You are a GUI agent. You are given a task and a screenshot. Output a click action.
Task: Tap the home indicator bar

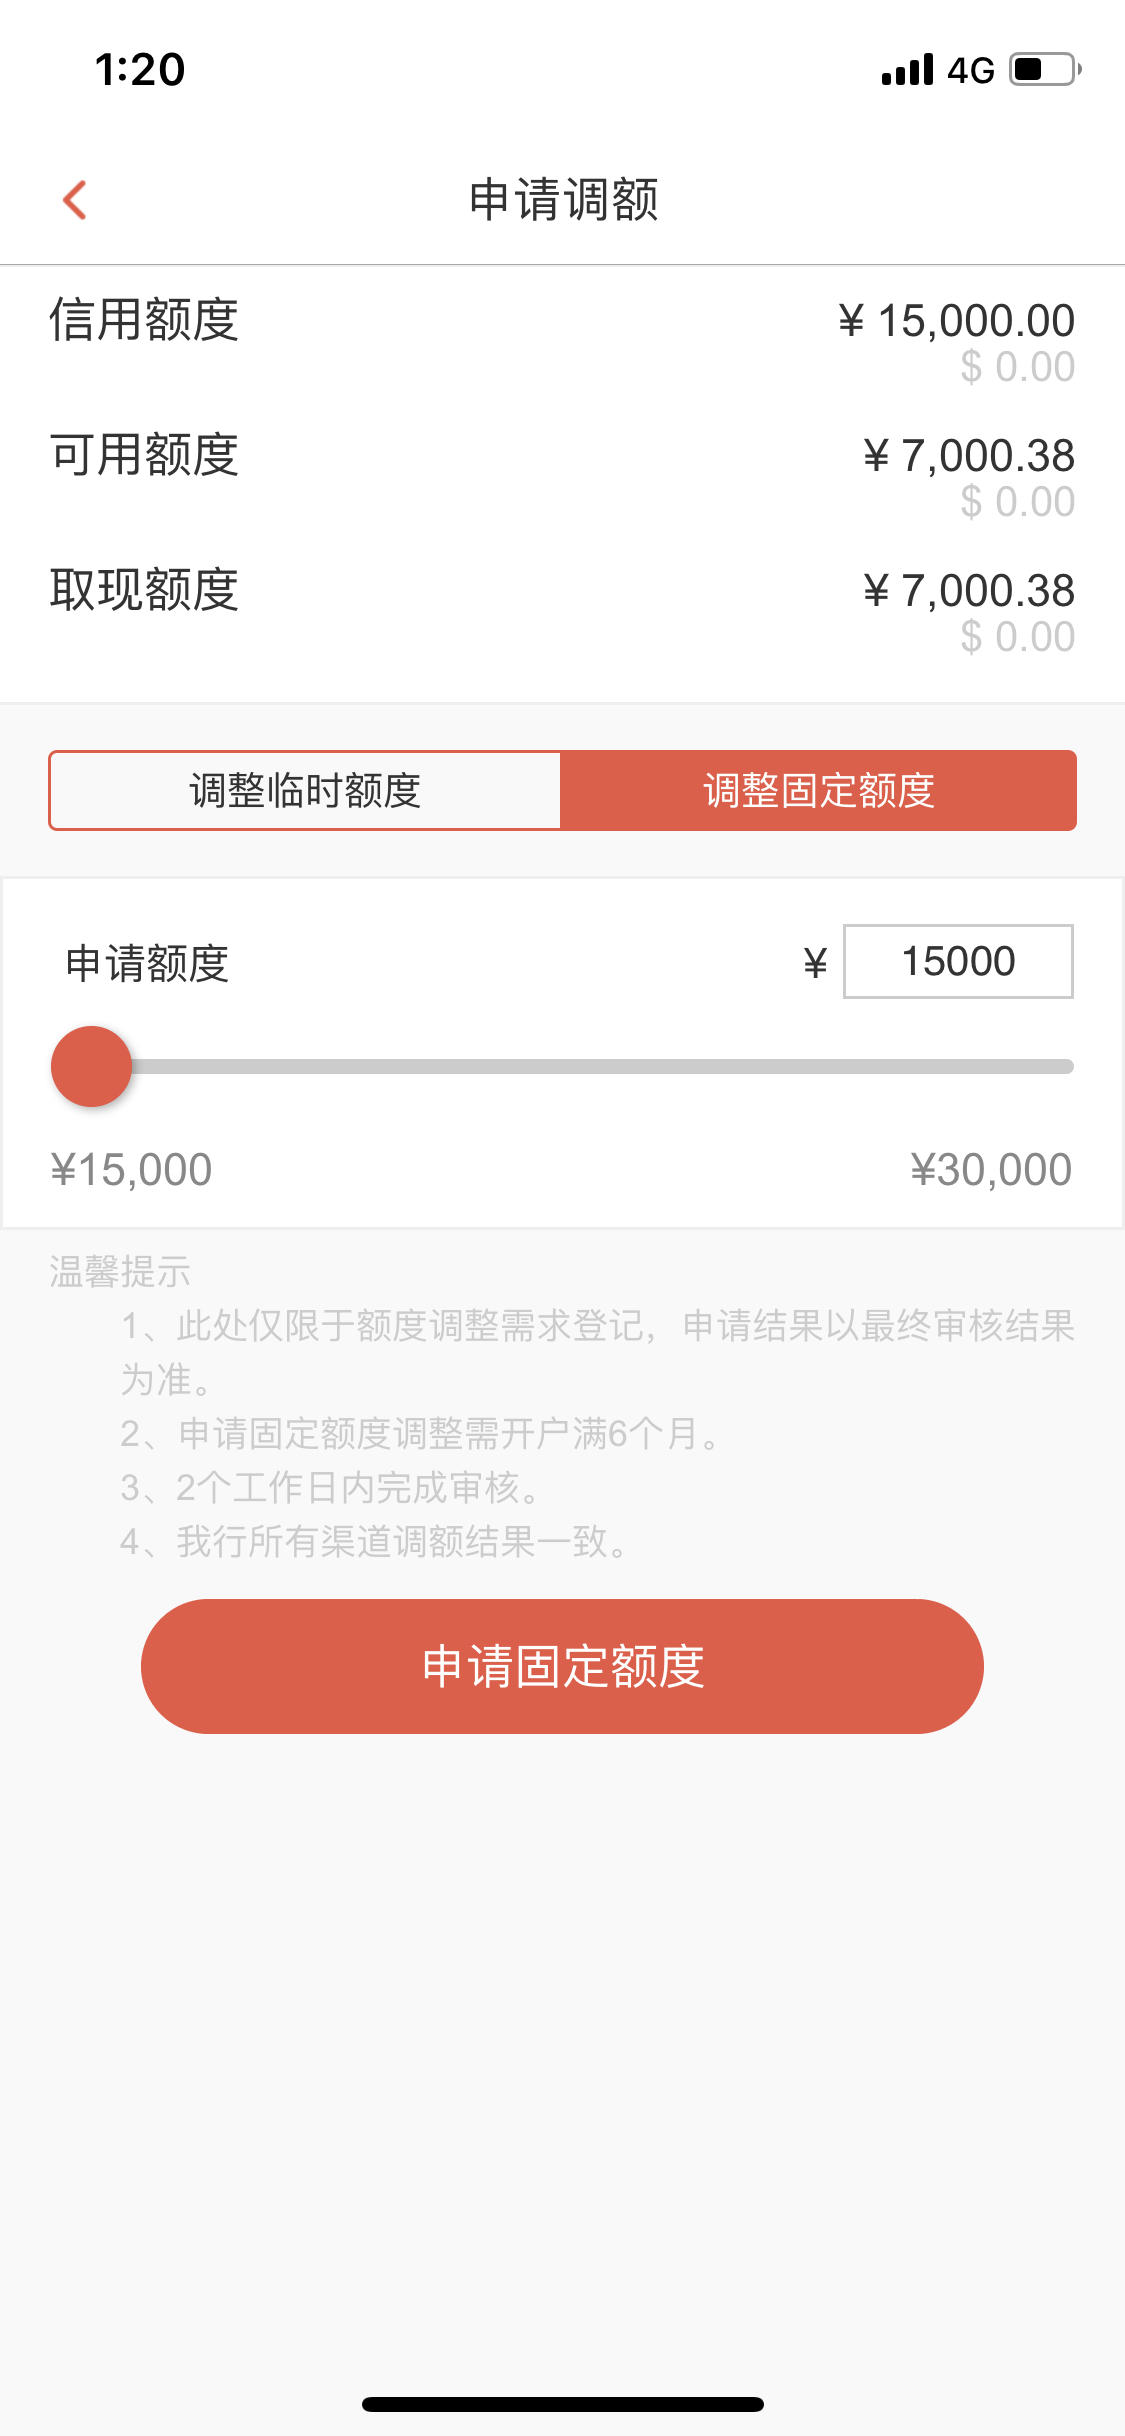coord(563,2404)
